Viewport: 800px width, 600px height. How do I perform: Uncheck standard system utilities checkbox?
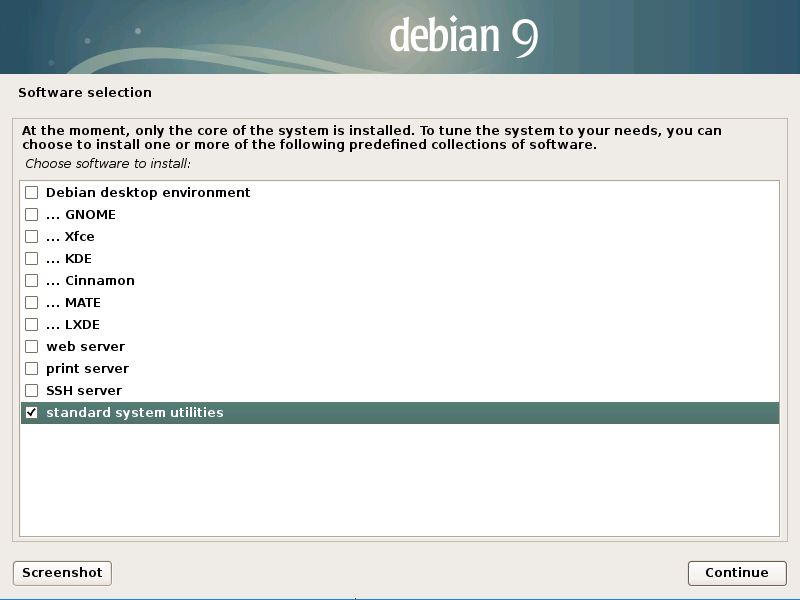point(32,412)
